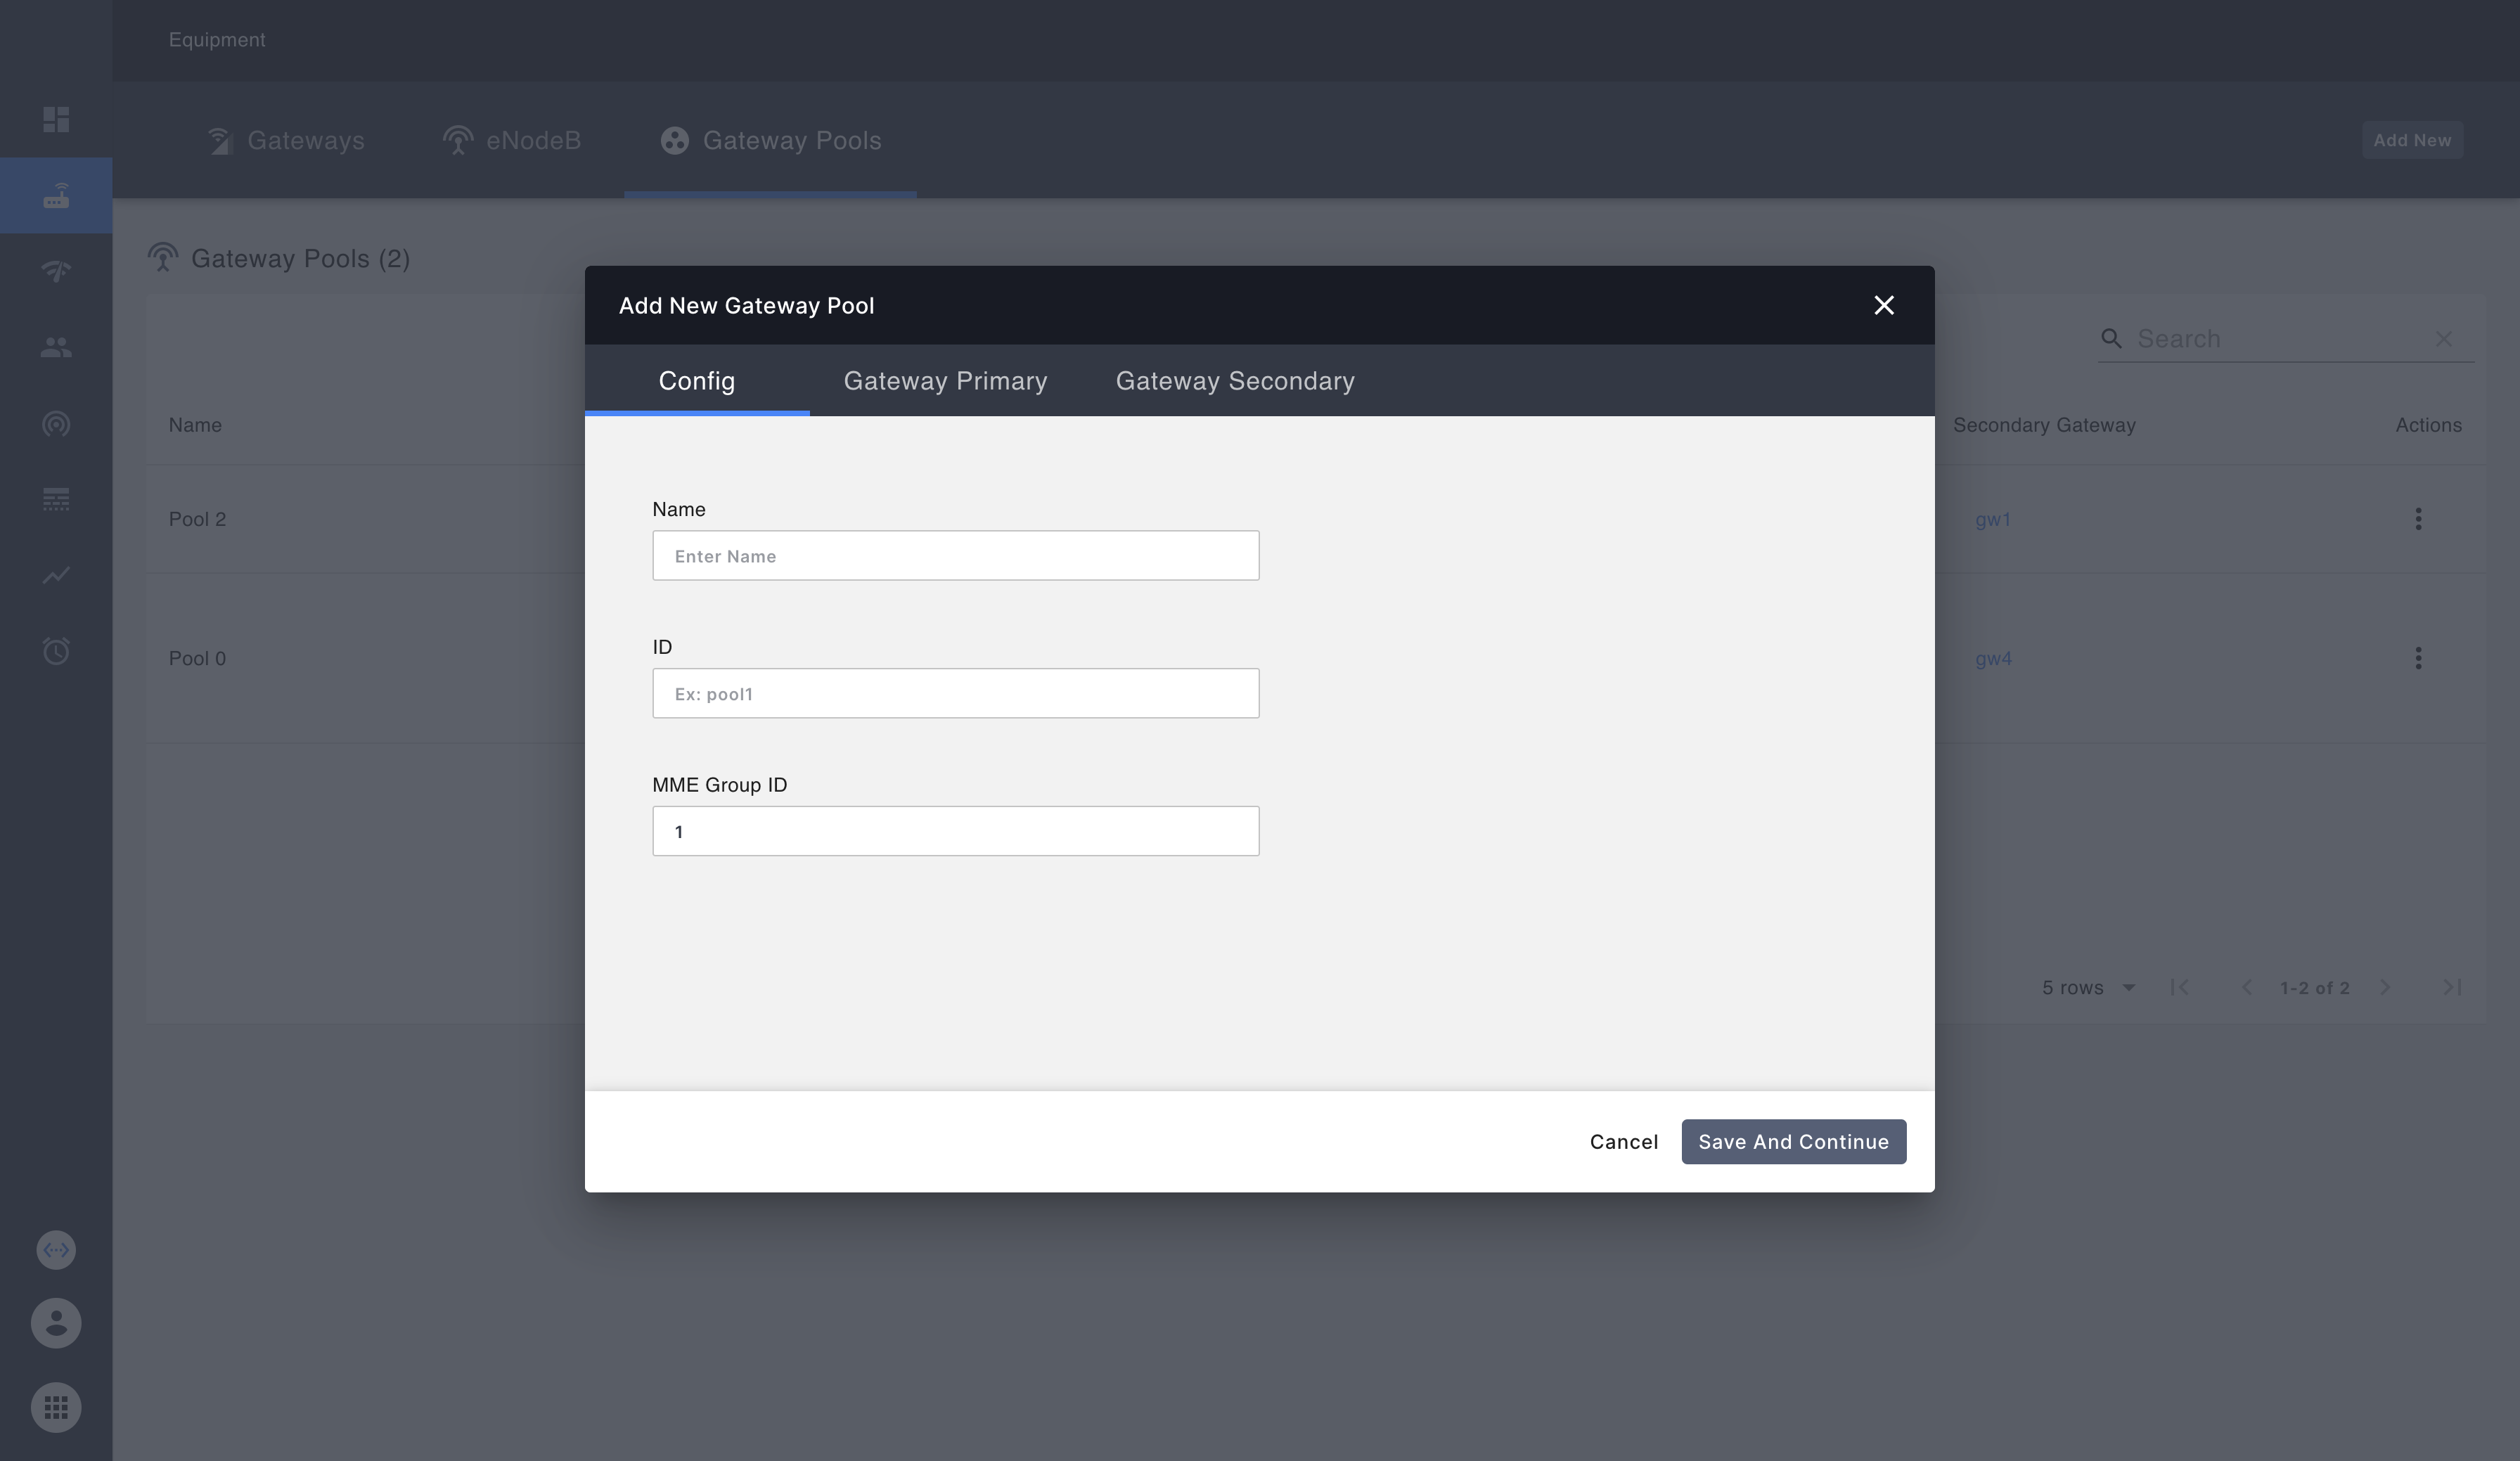The image size is (2520, 1461).
Task: Open the gw1 secondary gateway link
Action: point(1992,519)
